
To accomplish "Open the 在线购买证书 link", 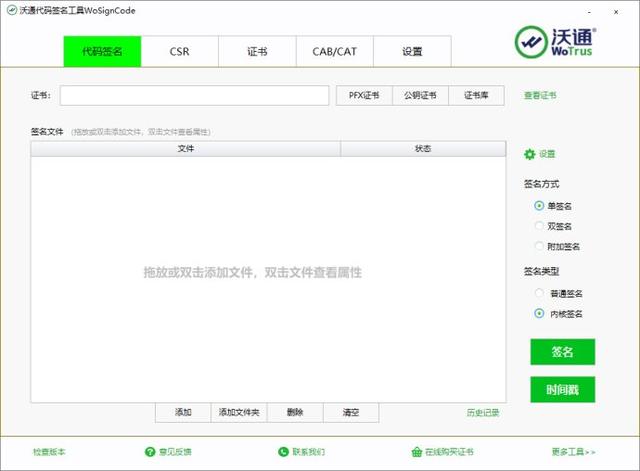I will [449, 452].
